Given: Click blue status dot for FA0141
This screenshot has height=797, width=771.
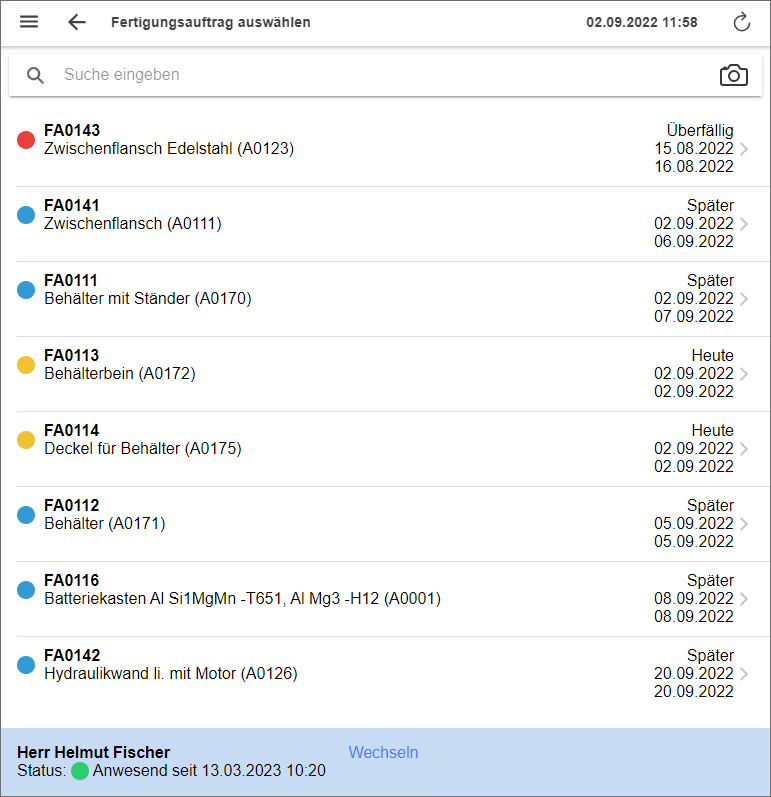Looking at the screenshot, I should [27, 215].
